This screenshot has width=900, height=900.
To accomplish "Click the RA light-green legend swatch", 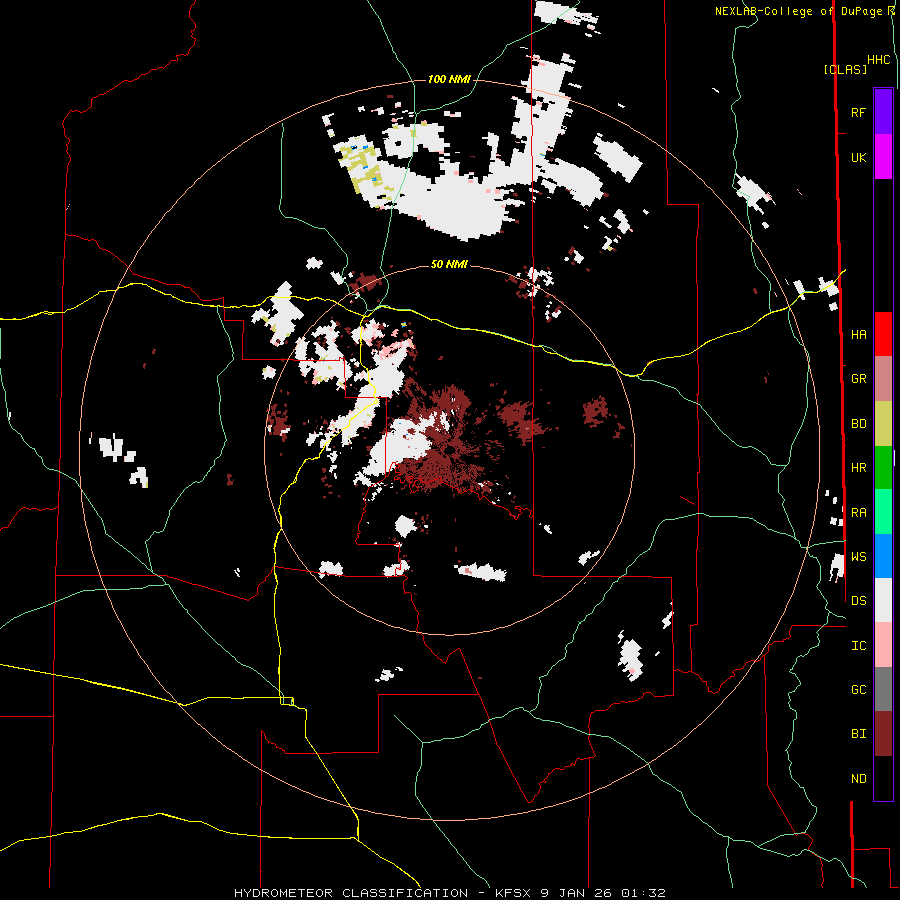I will pos(883,512).
